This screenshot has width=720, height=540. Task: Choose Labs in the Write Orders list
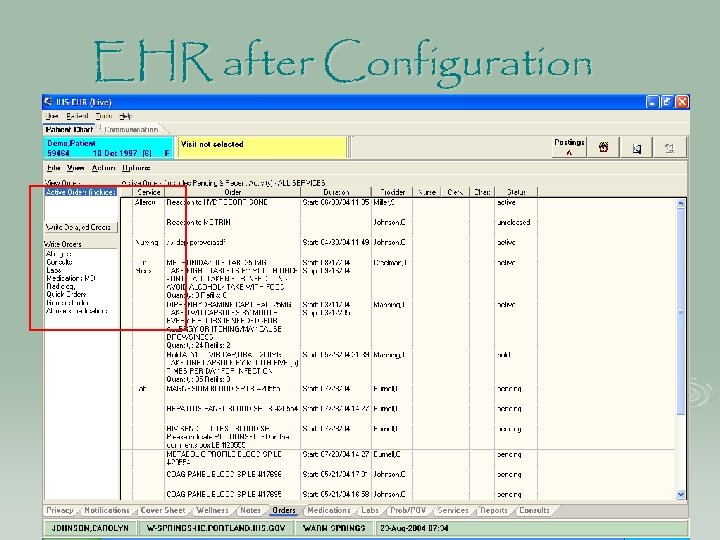pyautogui.click(x=53, y=270)
